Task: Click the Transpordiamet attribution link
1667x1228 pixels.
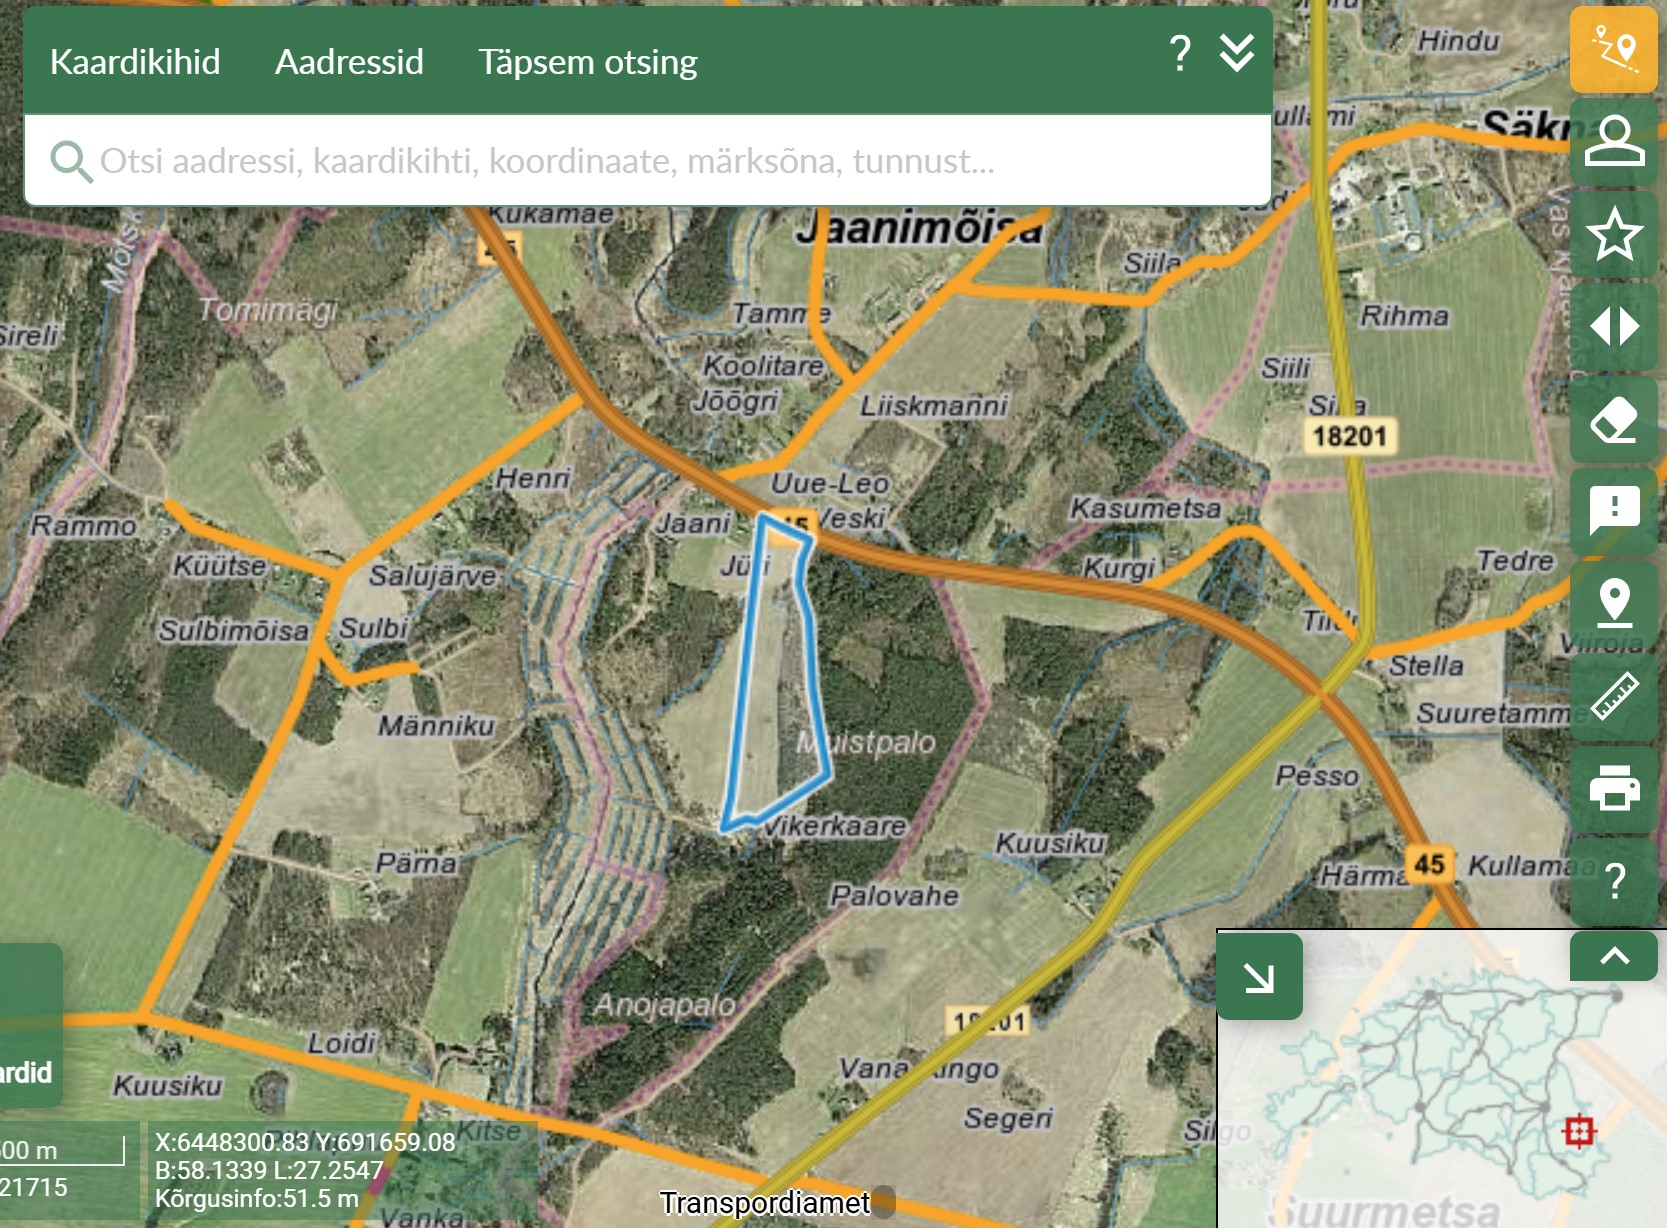Action: coord(764,1202)
